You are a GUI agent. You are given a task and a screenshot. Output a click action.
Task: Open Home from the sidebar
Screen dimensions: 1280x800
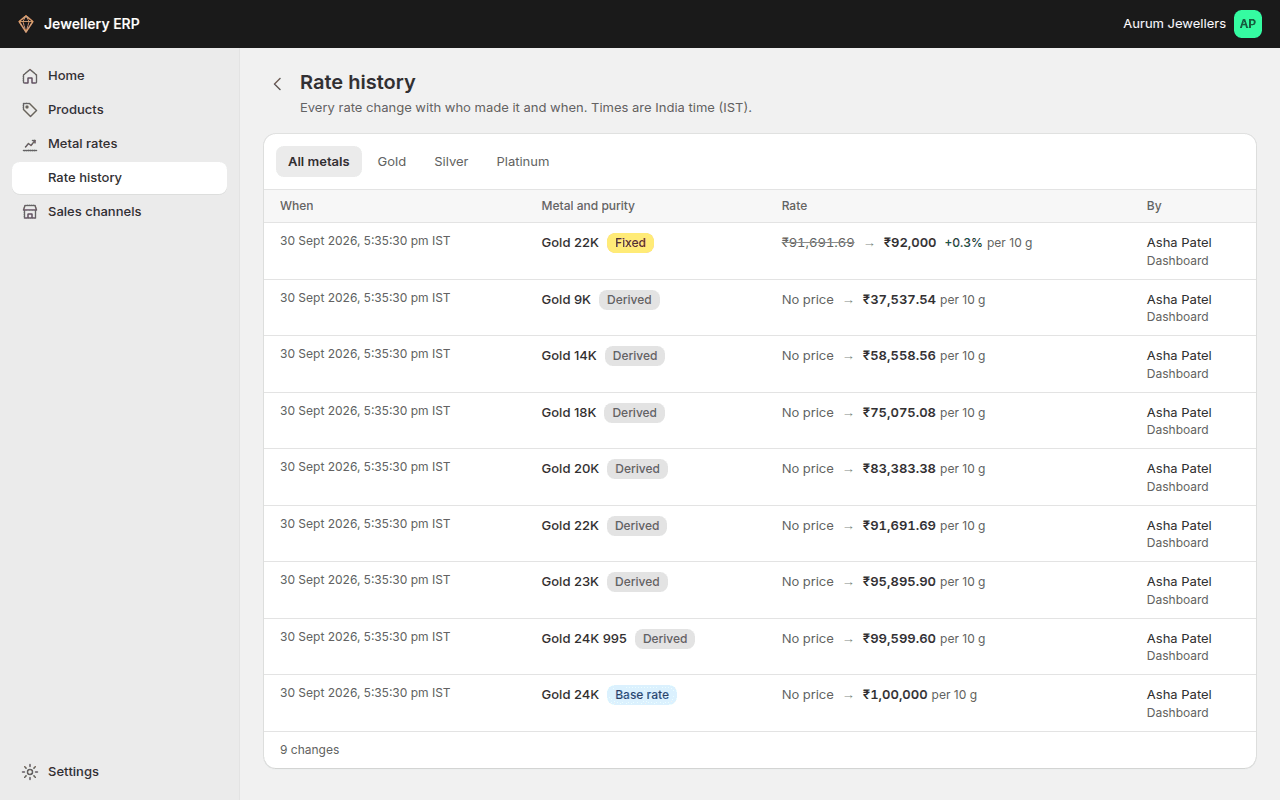(x=120, y=76)
